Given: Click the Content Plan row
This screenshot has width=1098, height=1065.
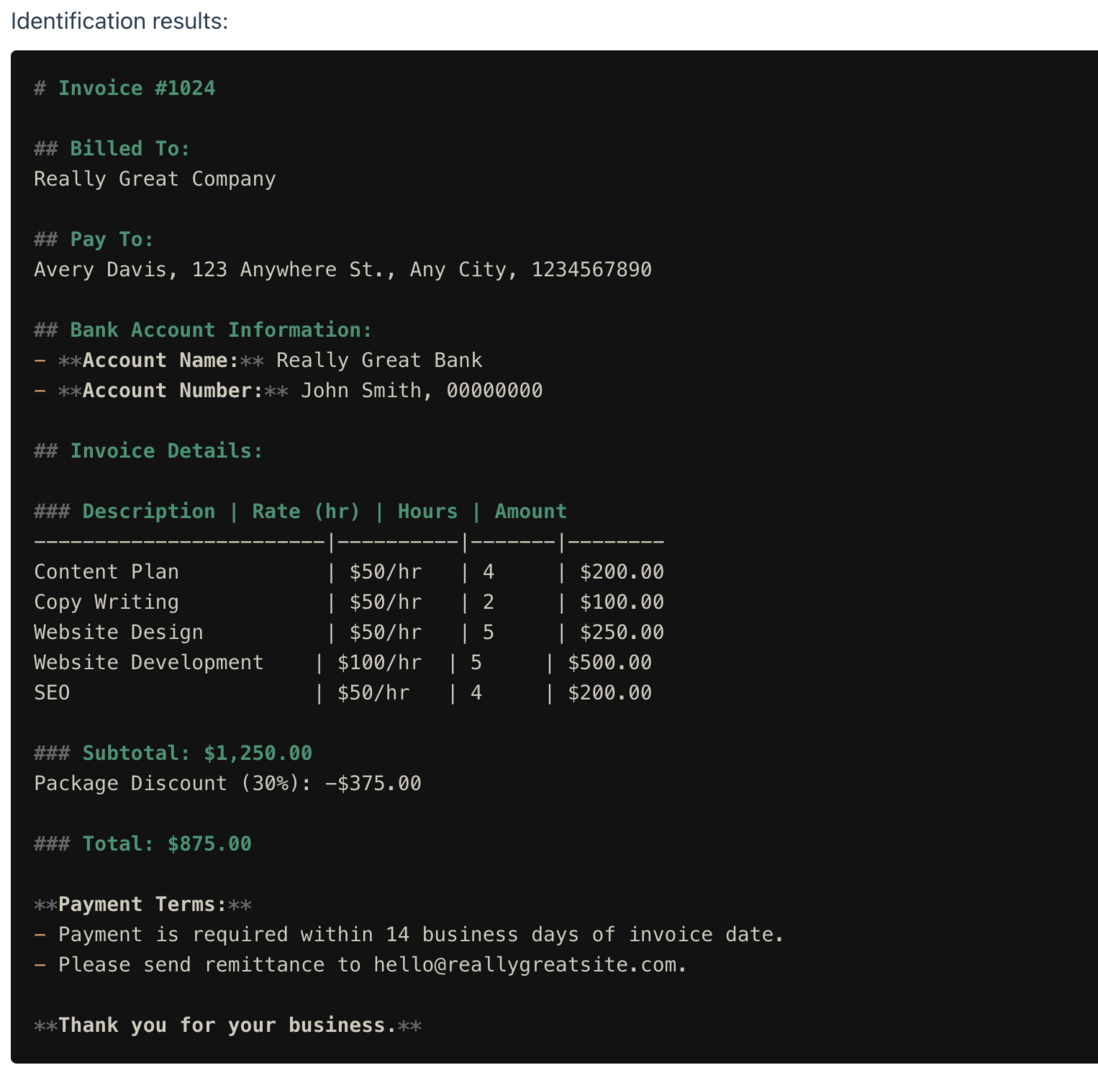Looking at the screenshot, I should point(349,571).
